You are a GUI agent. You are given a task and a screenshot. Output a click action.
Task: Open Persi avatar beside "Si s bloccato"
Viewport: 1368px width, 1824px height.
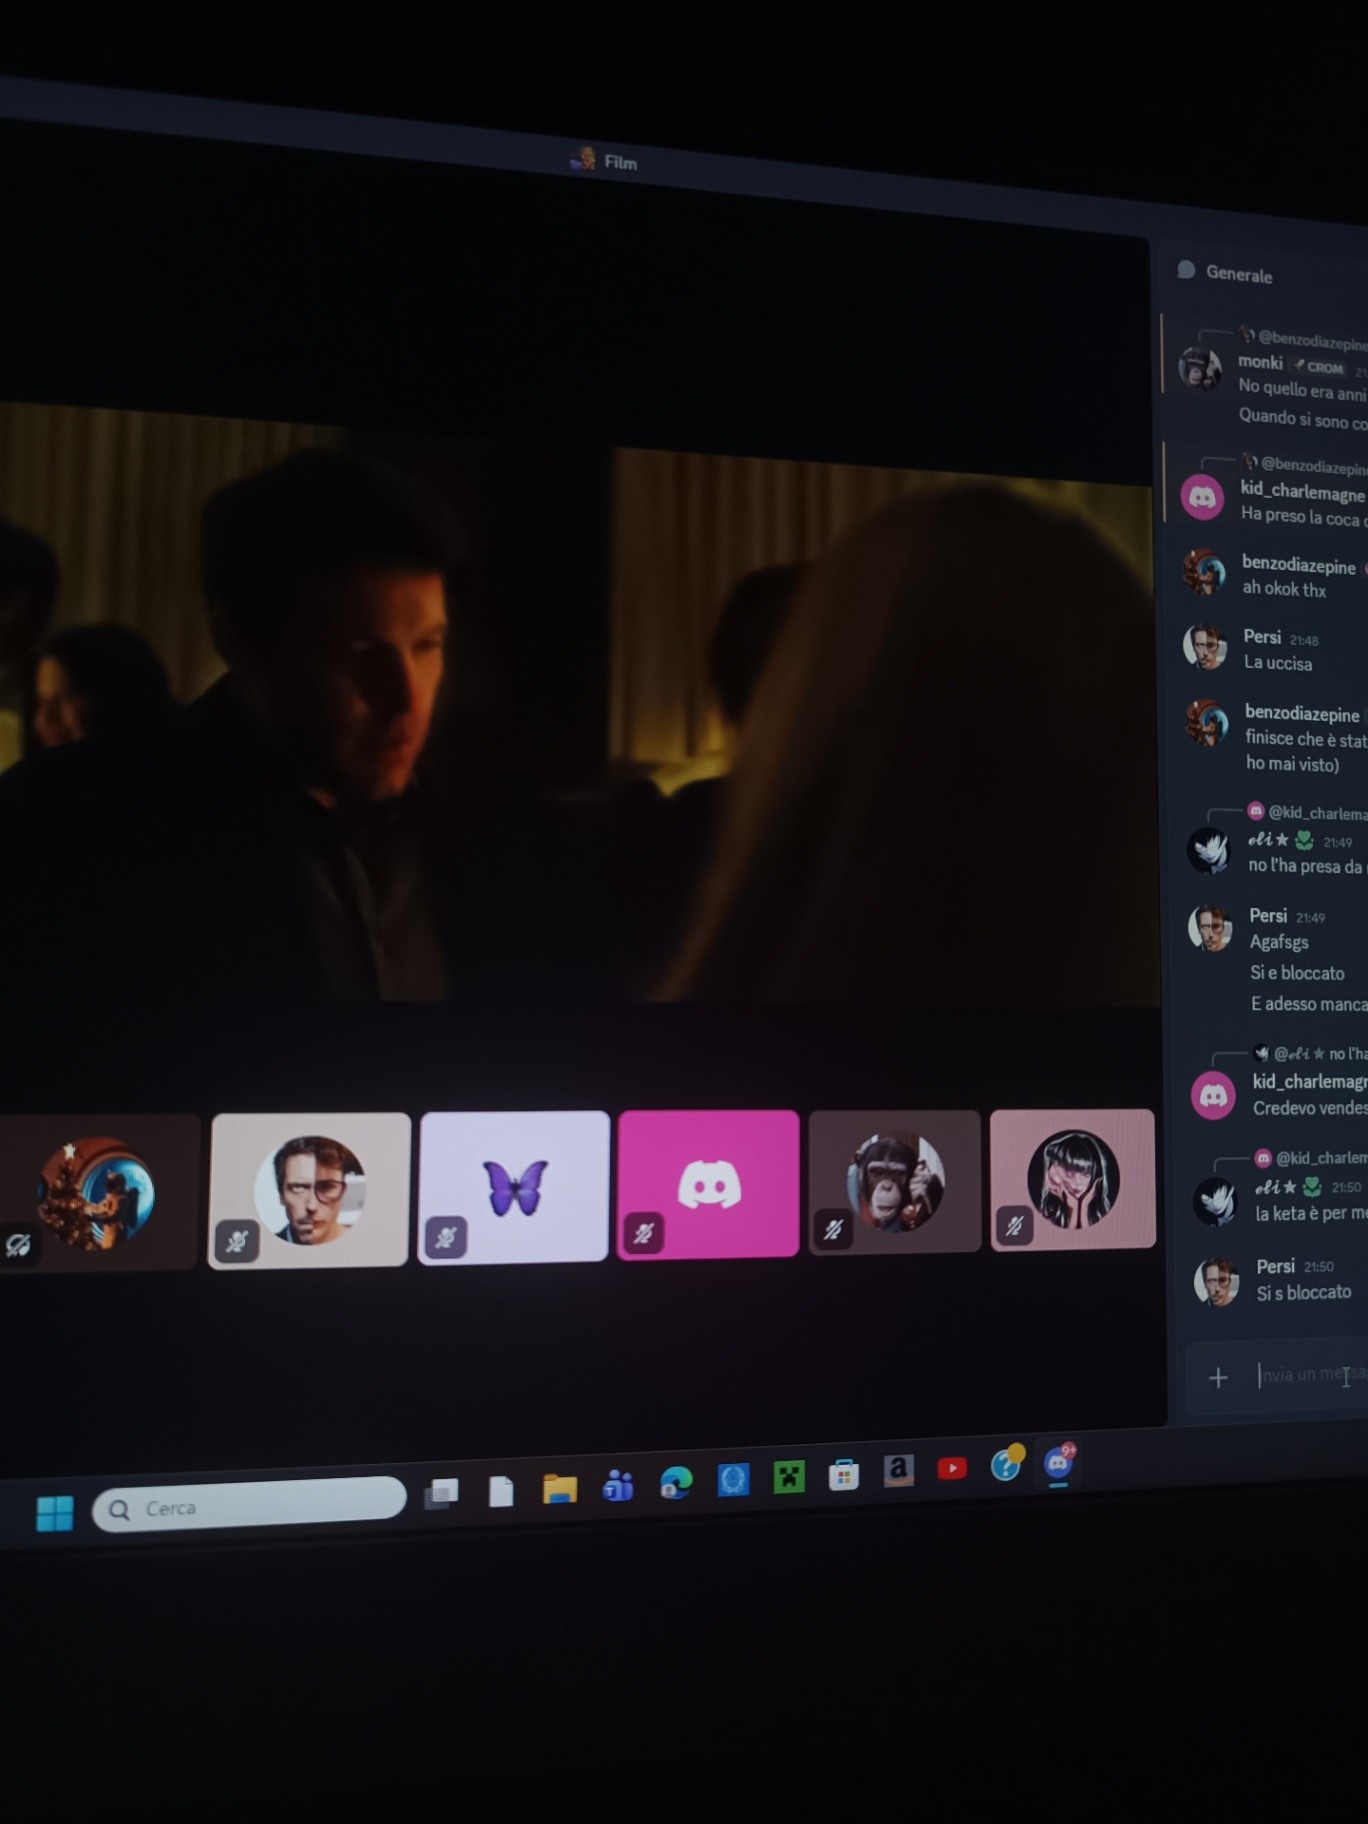point(1216,1282)
